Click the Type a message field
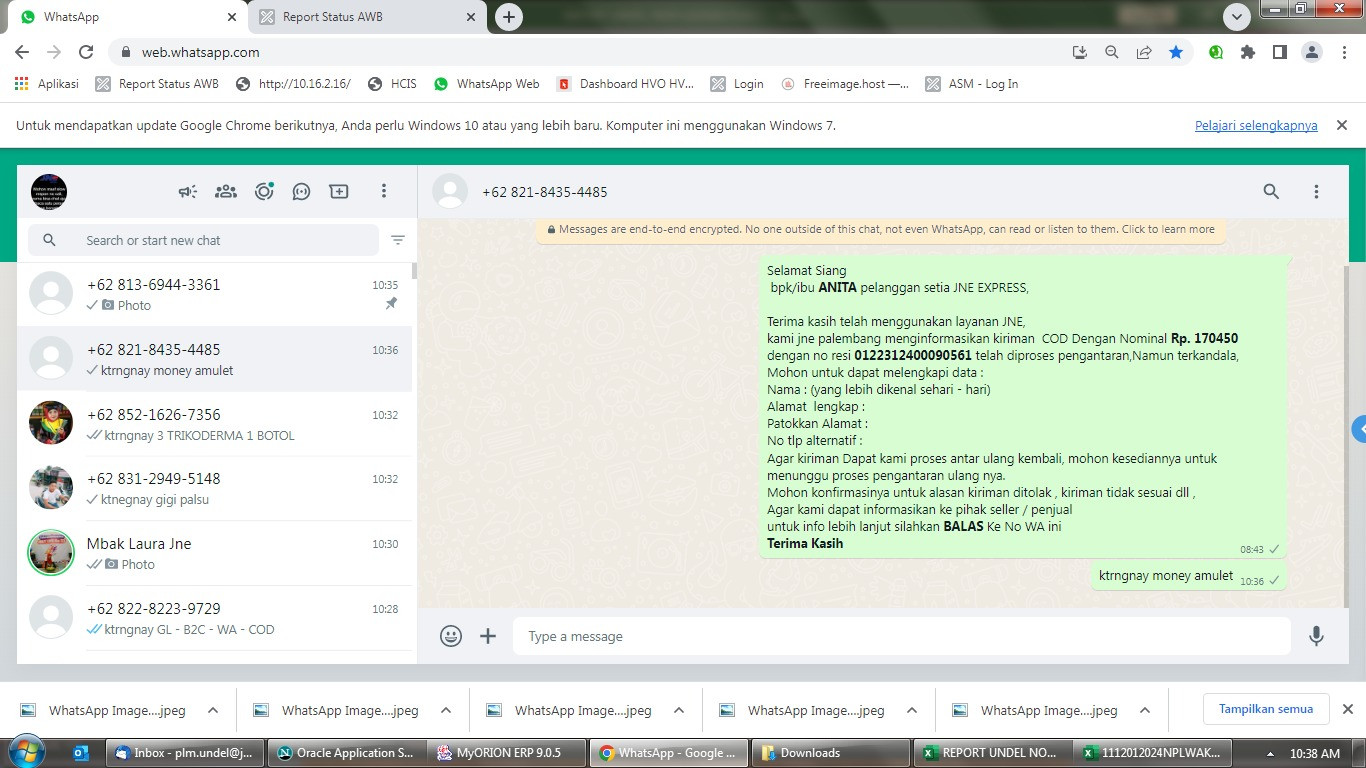 pyautogui.click(x=902, y=636)
